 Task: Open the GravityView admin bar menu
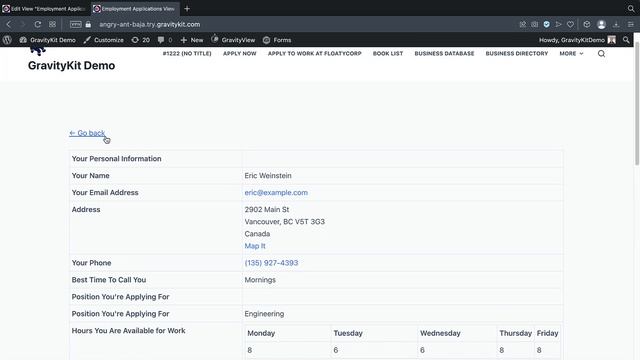233,40
